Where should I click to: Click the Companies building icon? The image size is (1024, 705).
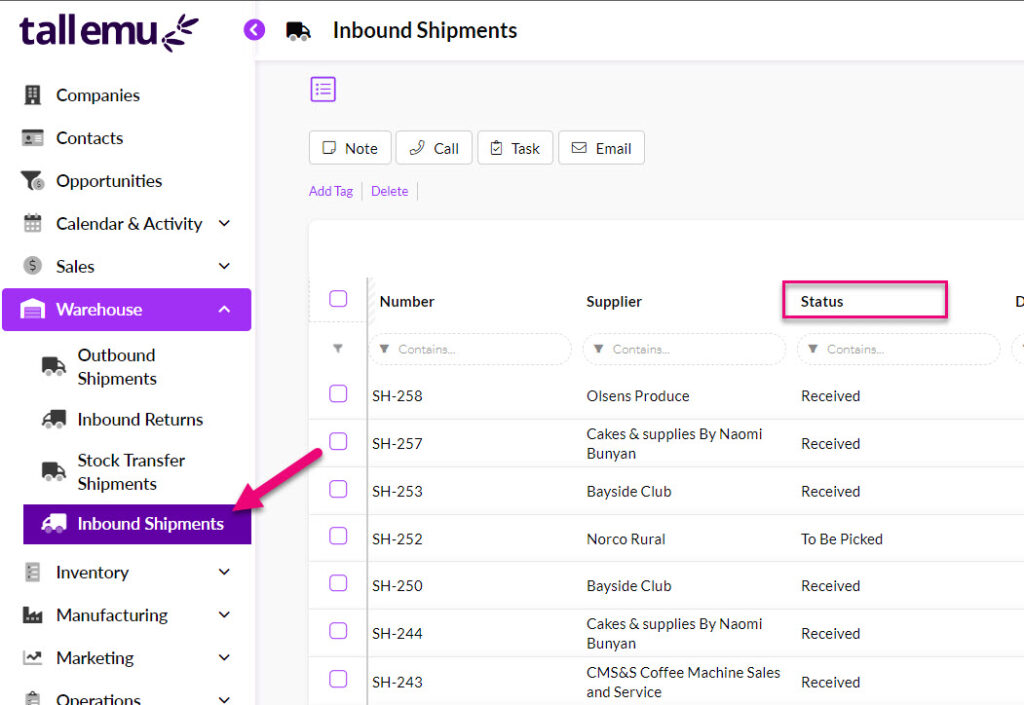[32, 95]
